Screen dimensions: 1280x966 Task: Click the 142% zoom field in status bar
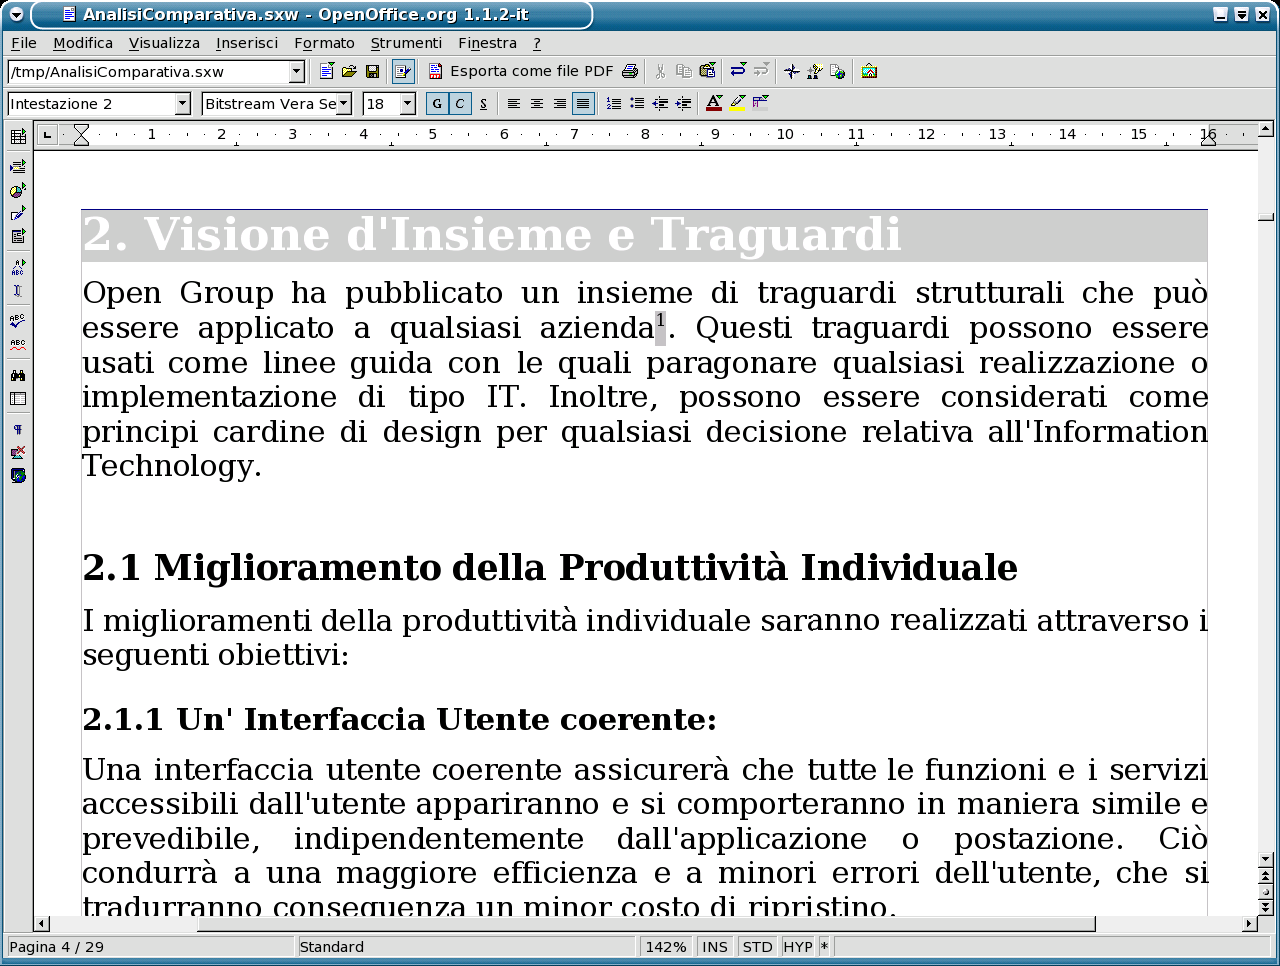pyautogui.click(x=666, y=947)
